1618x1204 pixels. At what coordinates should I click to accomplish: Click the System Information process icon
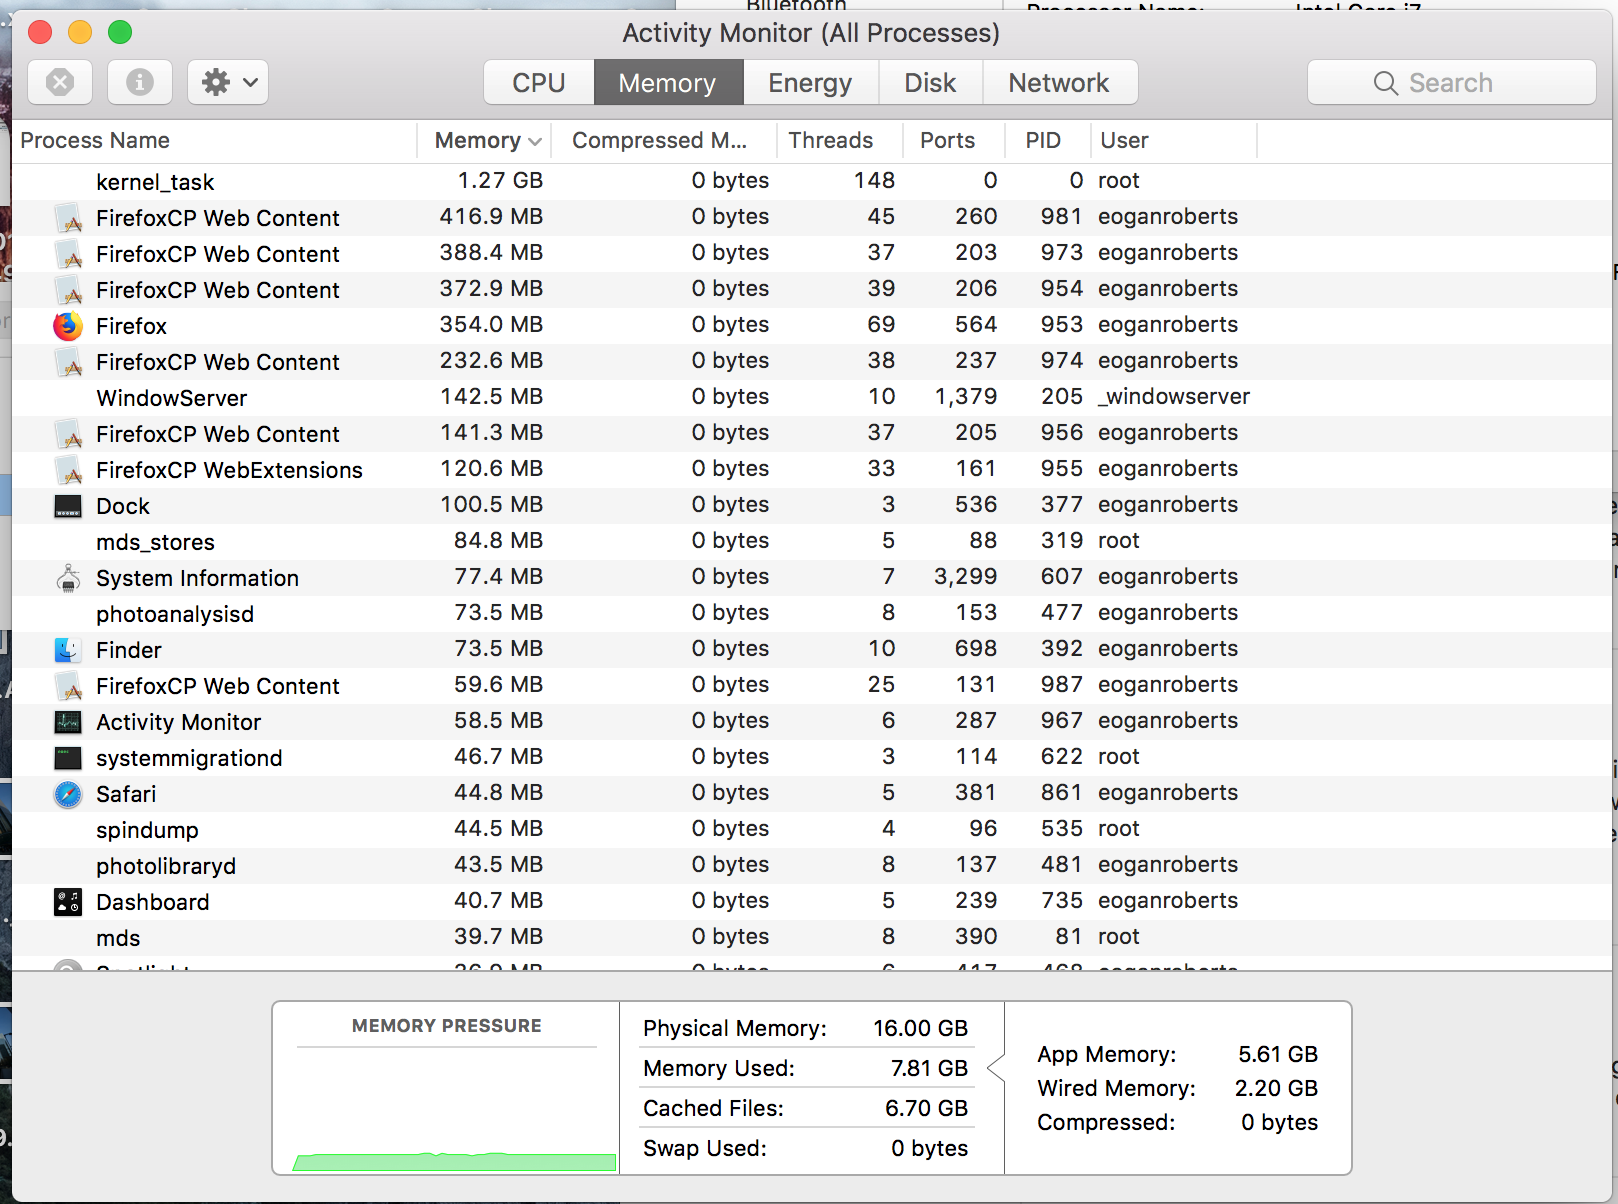(68, 578)
